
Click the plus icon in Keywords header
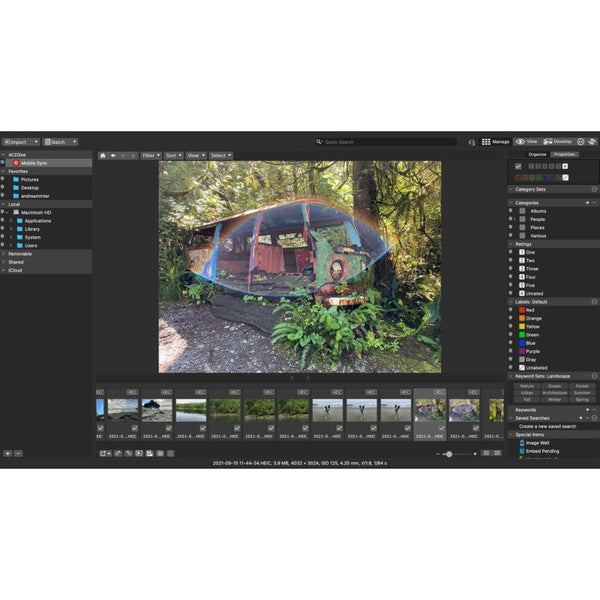coord(587,410)
